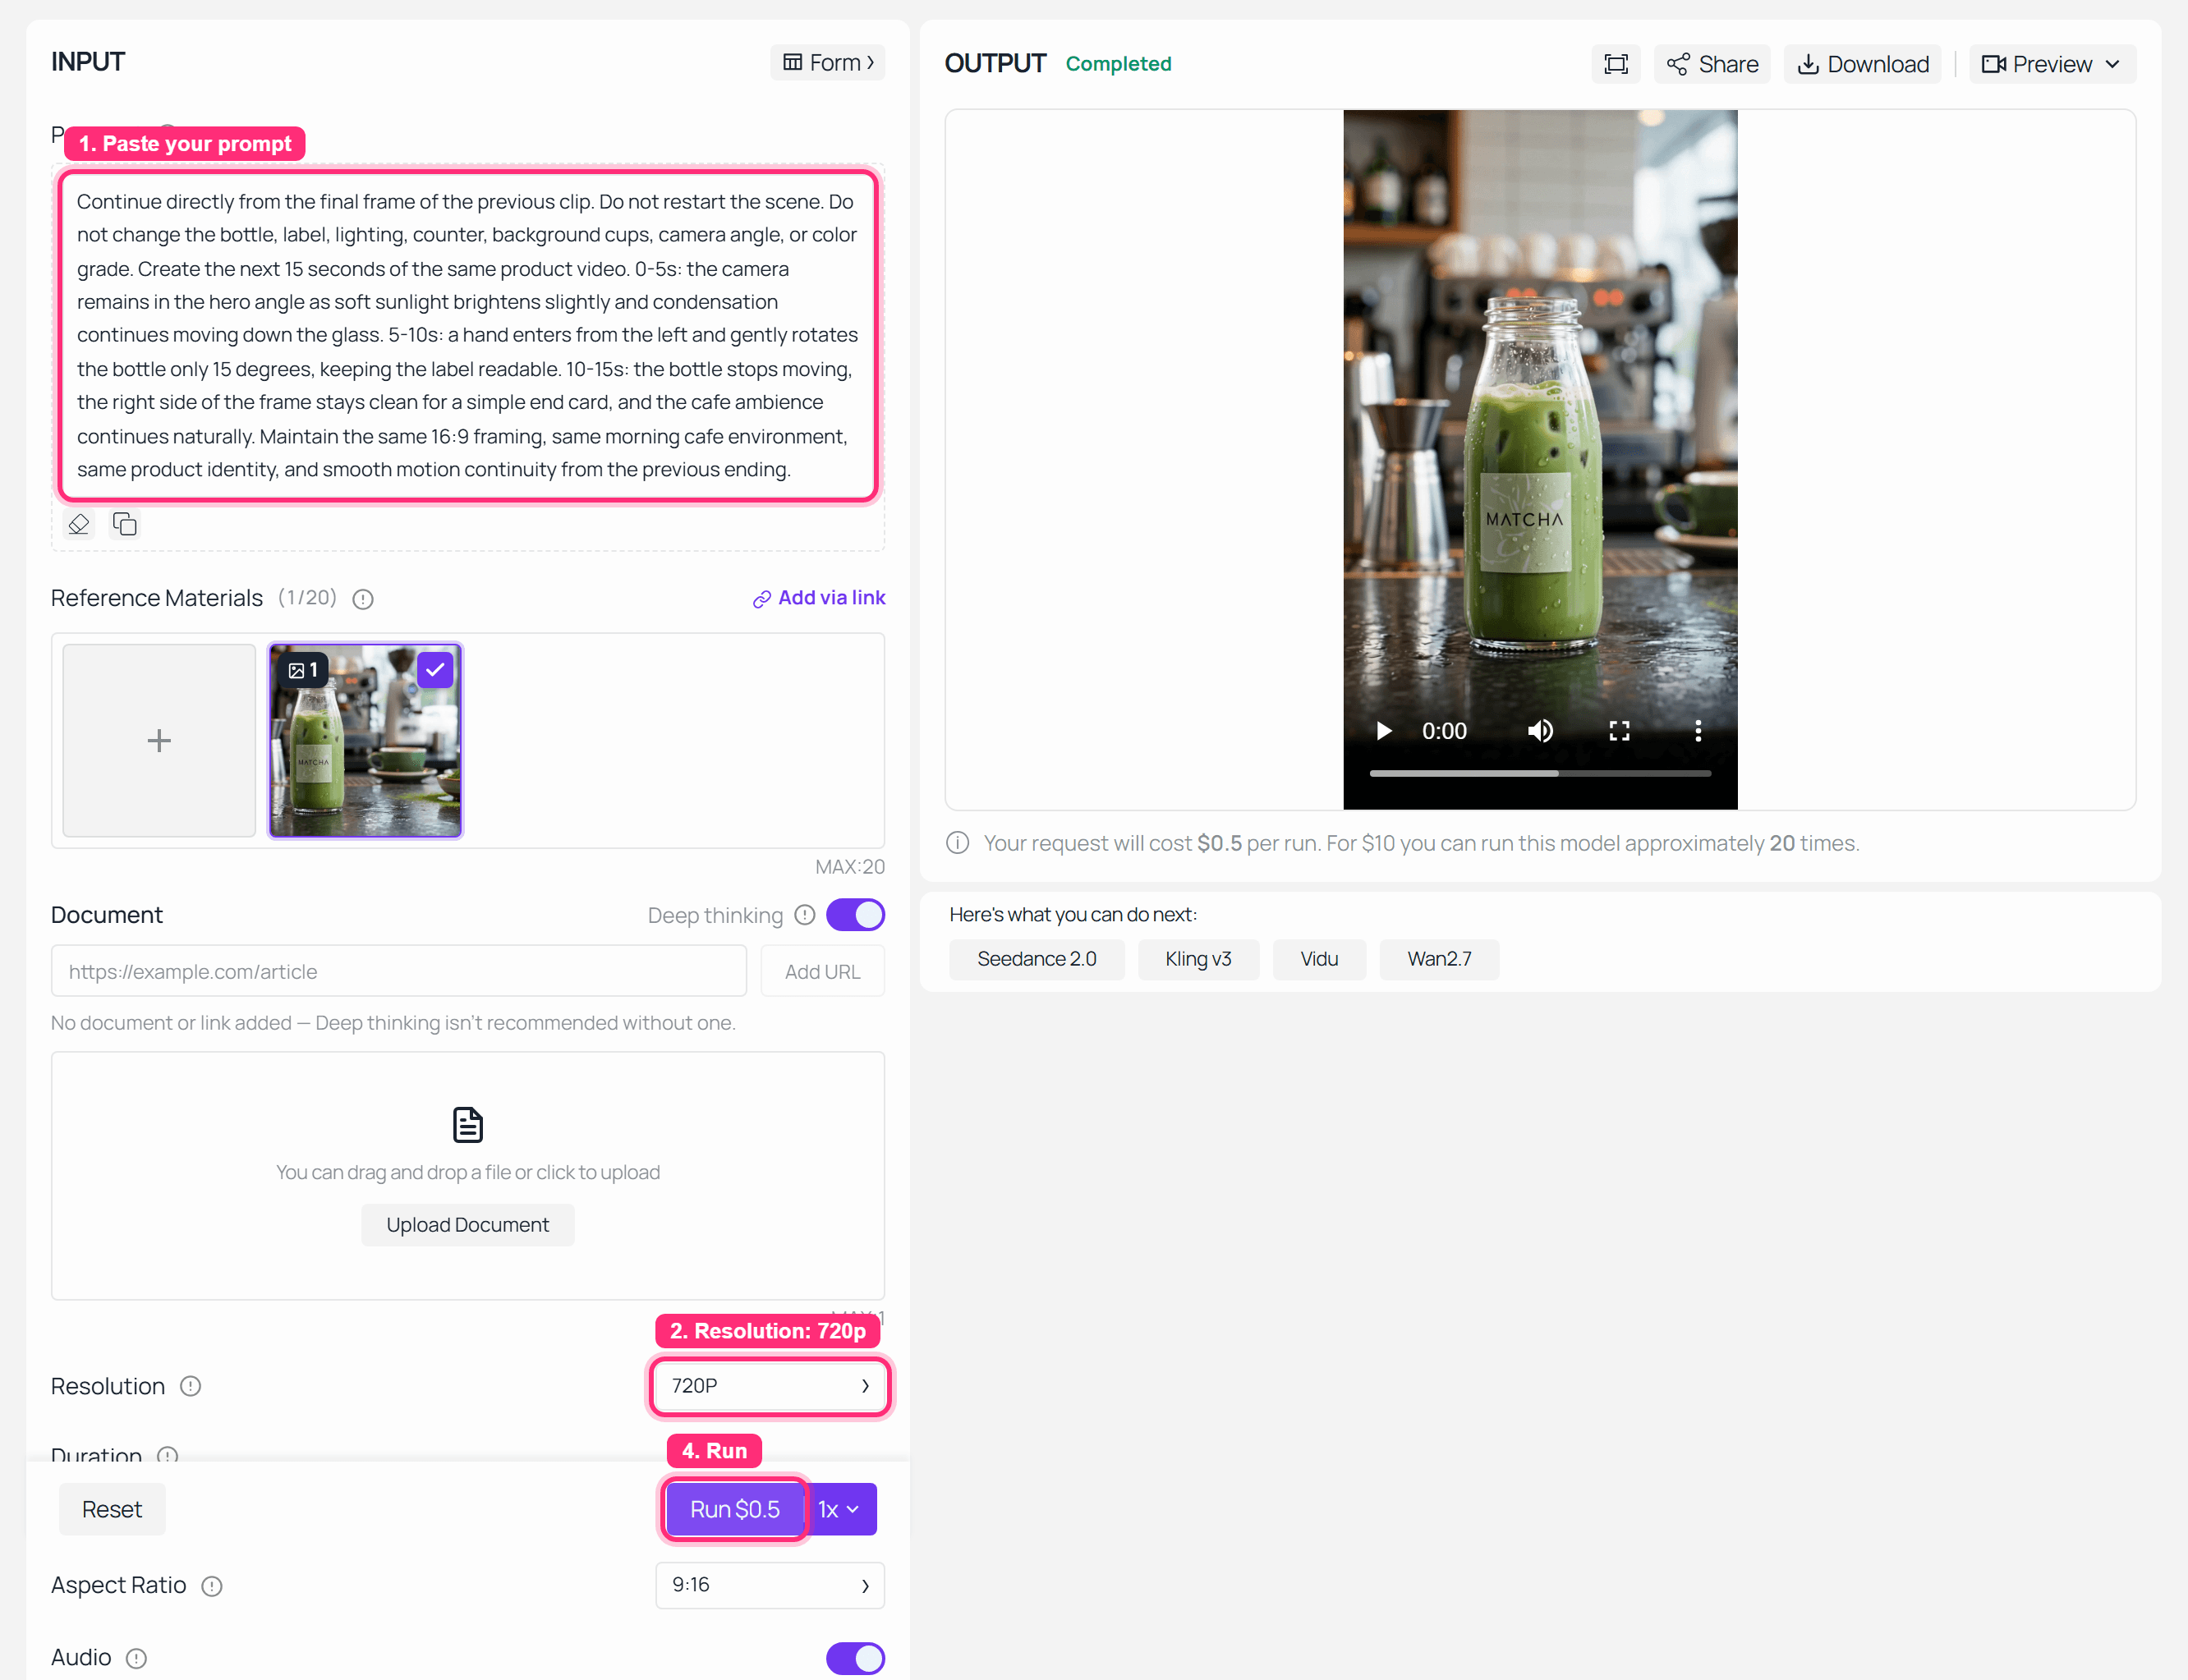Click the Resolution info icon
Viewport: 2188px width, 1680px height.
click(190, 1386)
